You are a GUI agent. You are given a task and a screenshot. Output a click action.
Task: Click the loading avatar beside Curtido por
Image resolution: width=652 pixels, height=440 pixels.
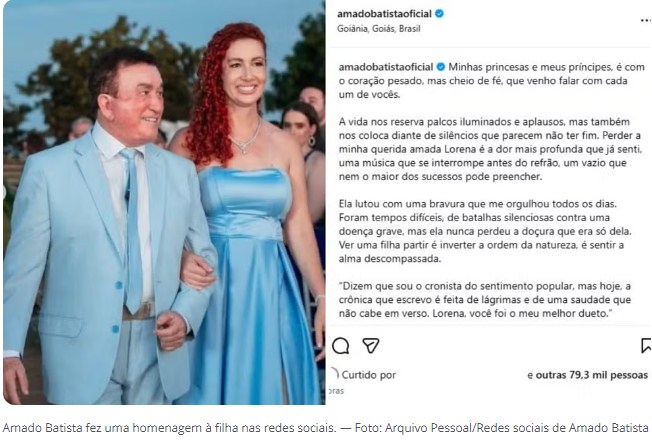[334, 374]
